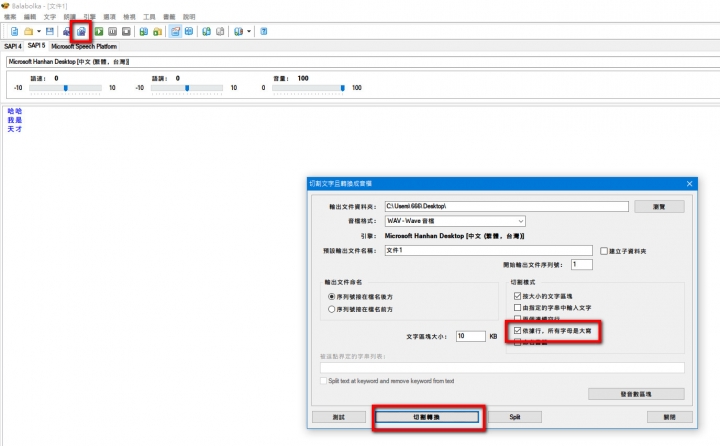
Task: Open the 引擎 menu
Action: [90, 17]
